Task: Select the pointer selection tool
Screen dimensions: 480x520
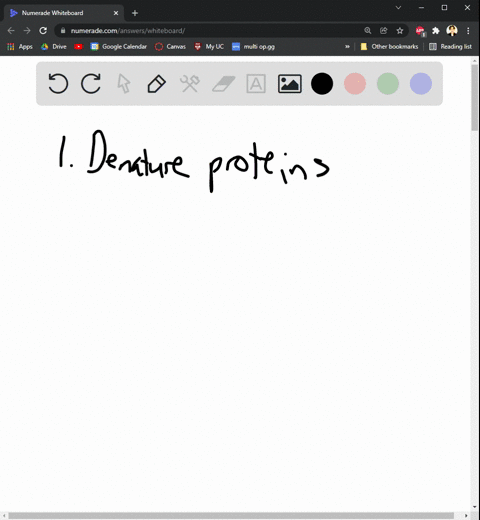Action: point(124,83)
